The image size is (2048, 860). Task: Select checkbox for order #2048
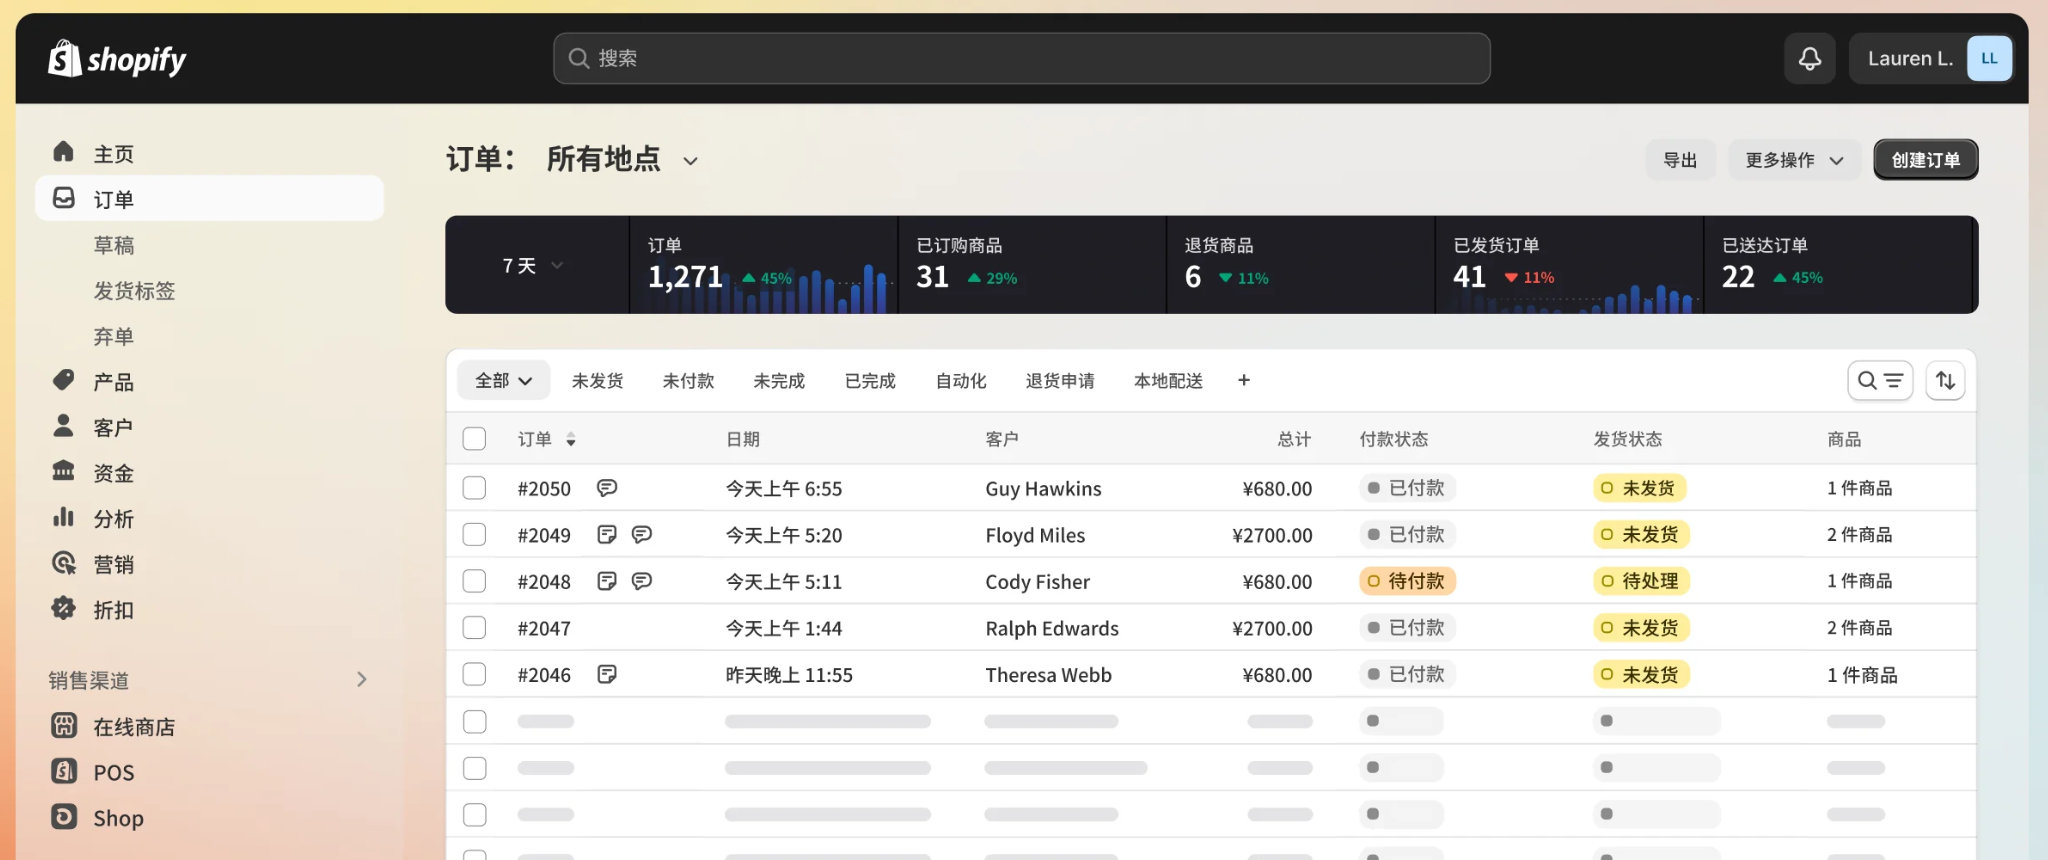(x=475, y=581)
